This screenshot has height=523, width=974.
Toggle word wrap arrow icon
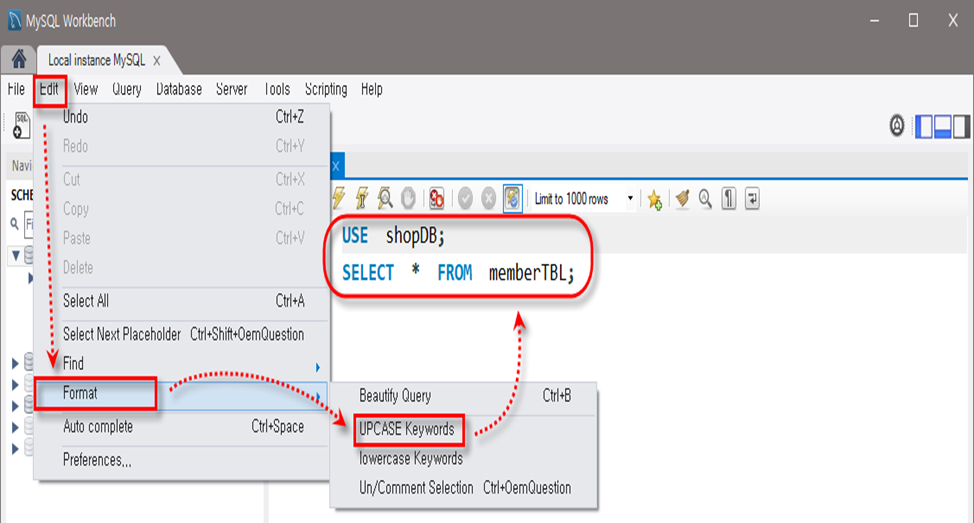[752, 199]
